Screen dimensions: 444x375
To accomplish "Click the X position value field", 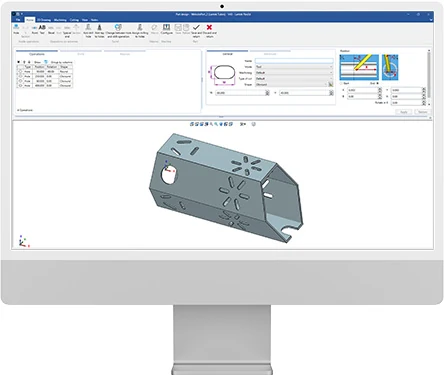I will (x=362, y=90).
